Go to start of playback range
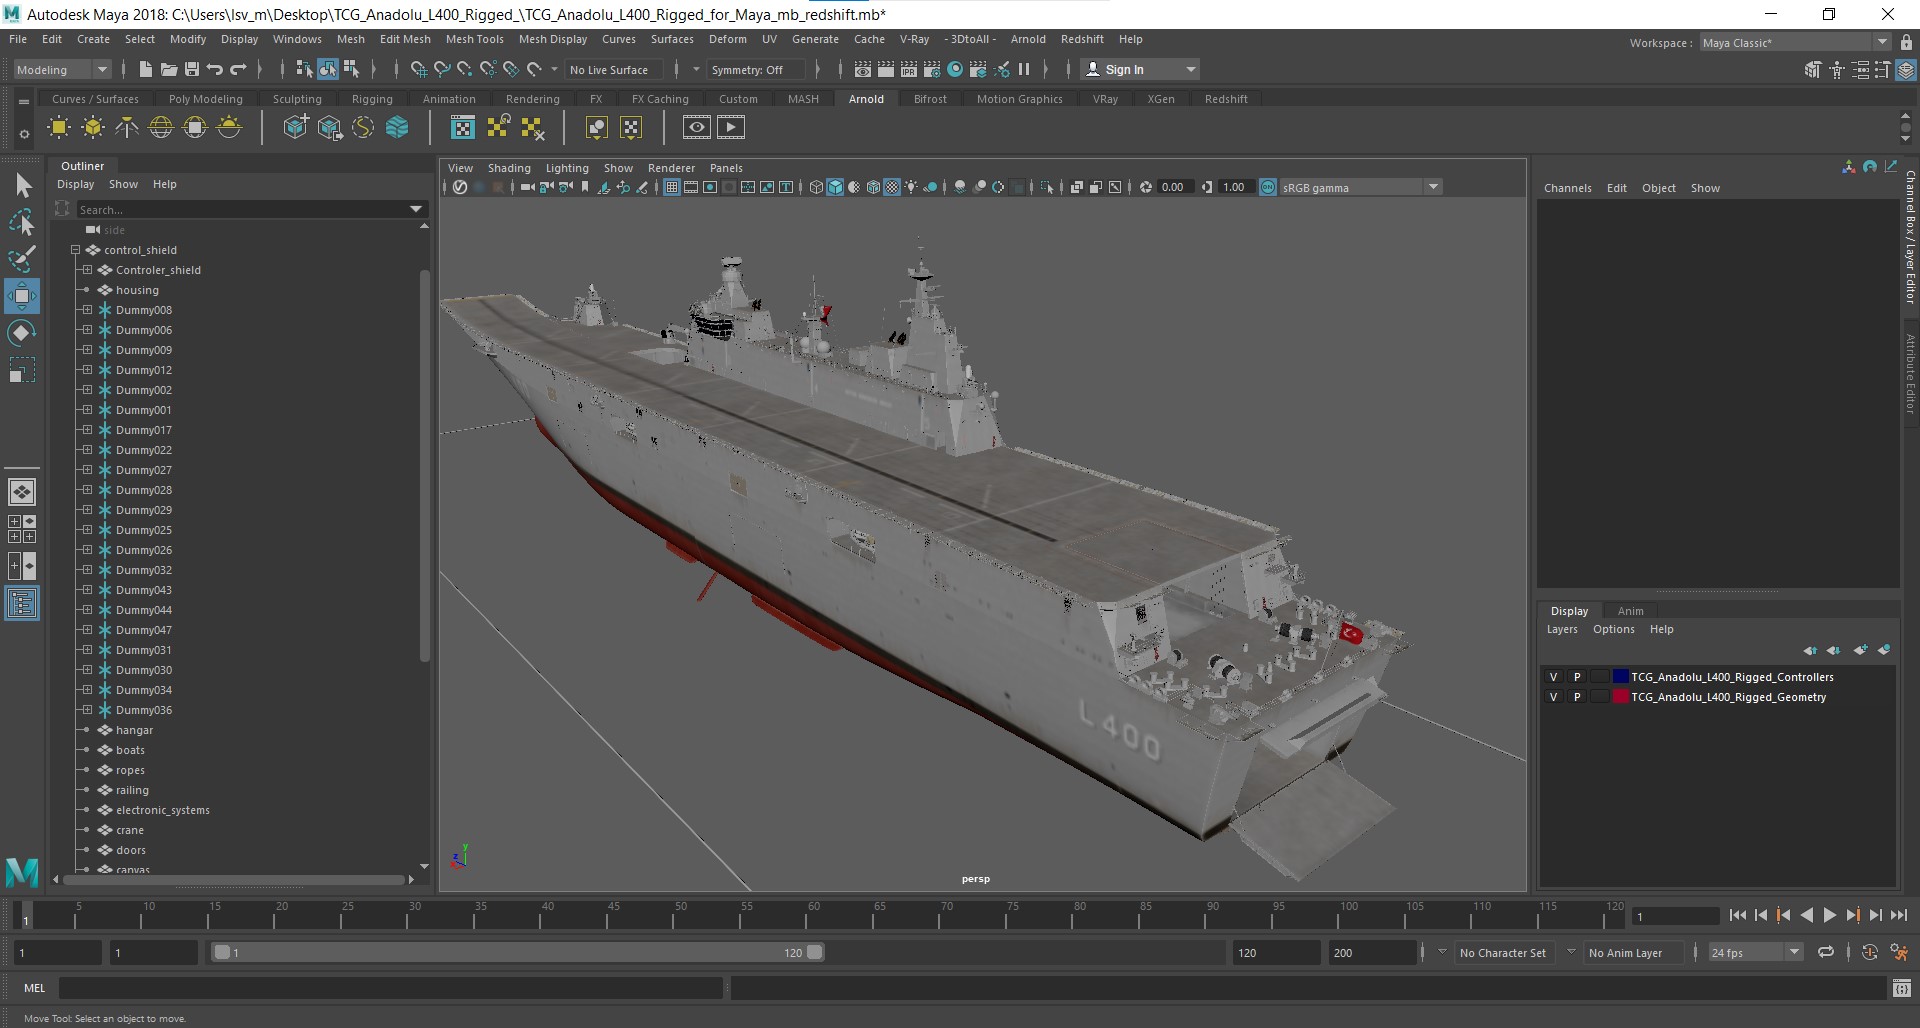Image resolution: width=1920 pixels, height=1028 pixels. point(1738,915)
